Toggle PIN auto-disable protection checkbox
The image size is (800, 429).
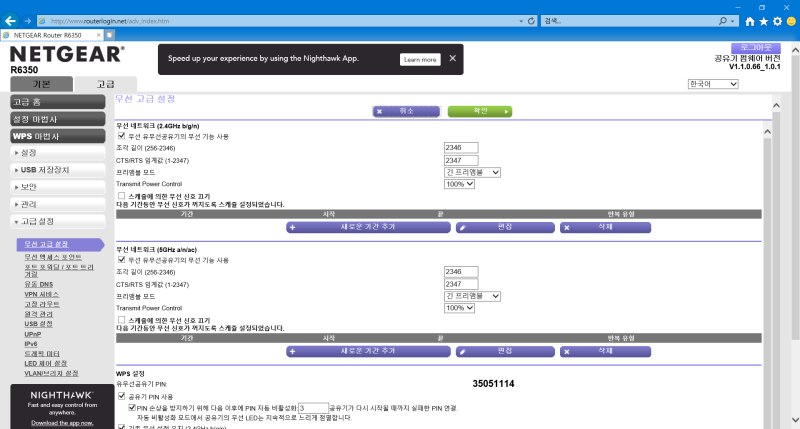(132, 408)
